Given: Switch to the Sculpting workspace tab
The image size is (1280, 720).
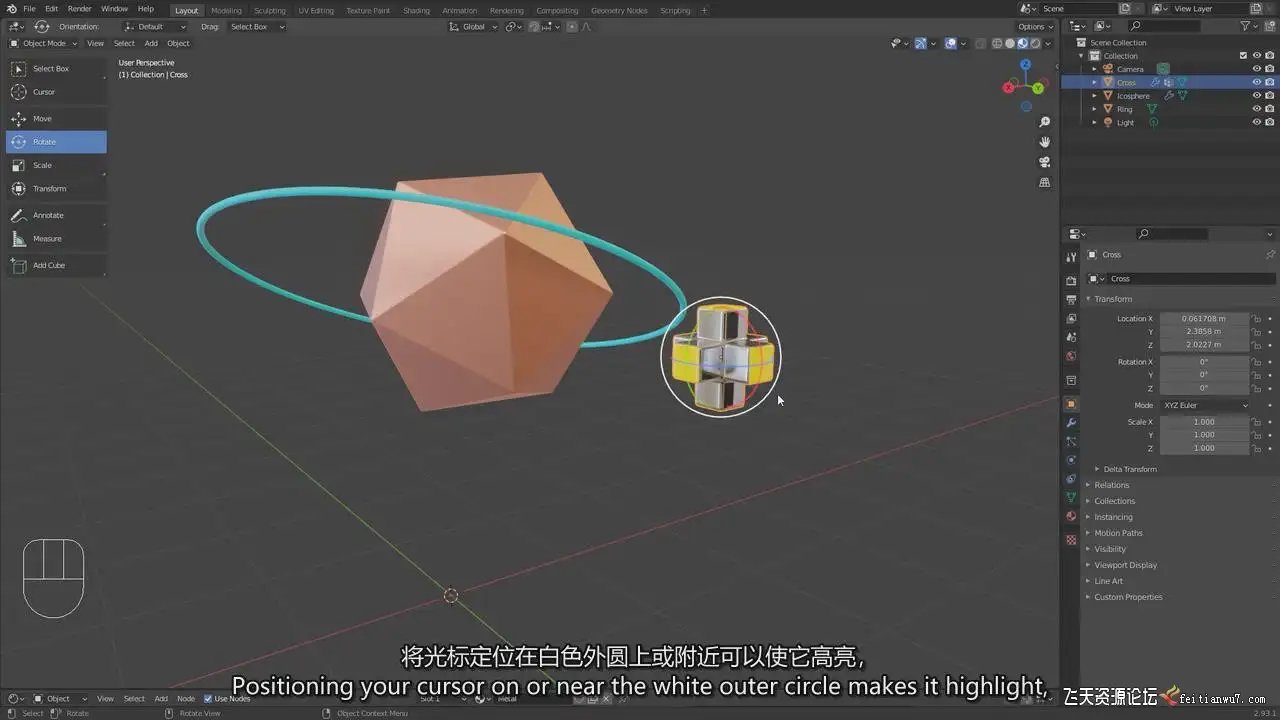Looking at the screenshot, I should point(269,10).
